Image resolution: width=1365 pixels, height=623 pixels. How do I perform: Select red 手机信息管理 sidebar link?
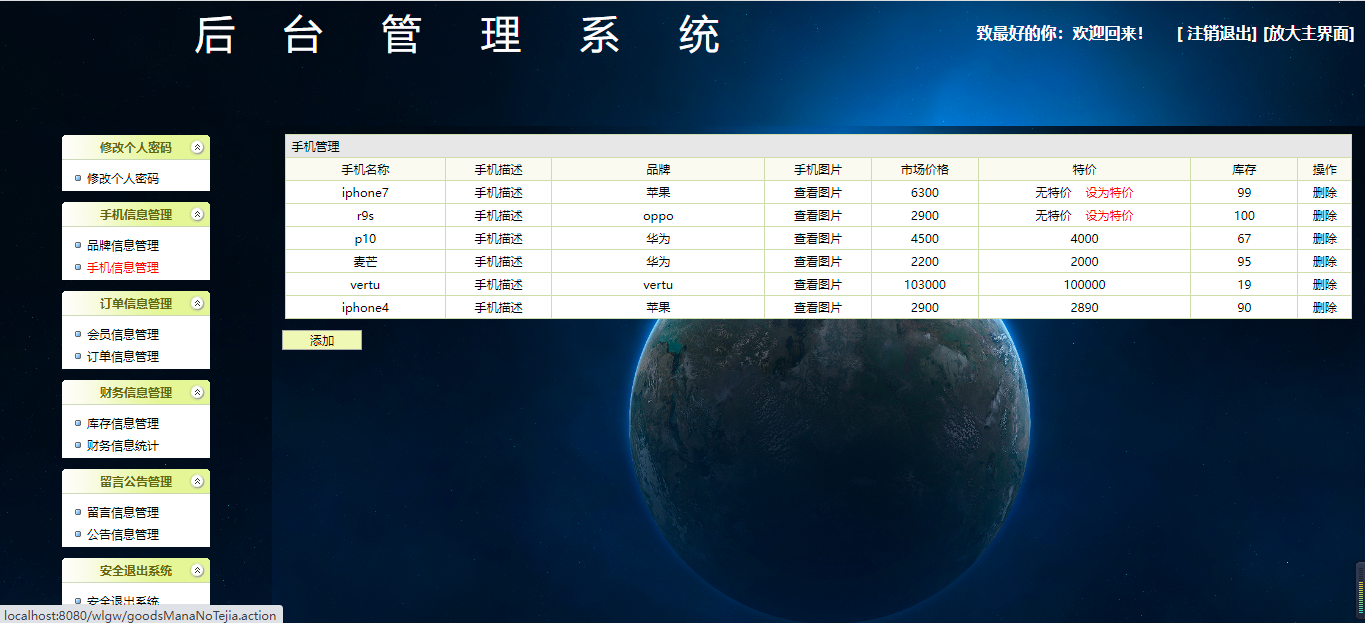point(123,267)
